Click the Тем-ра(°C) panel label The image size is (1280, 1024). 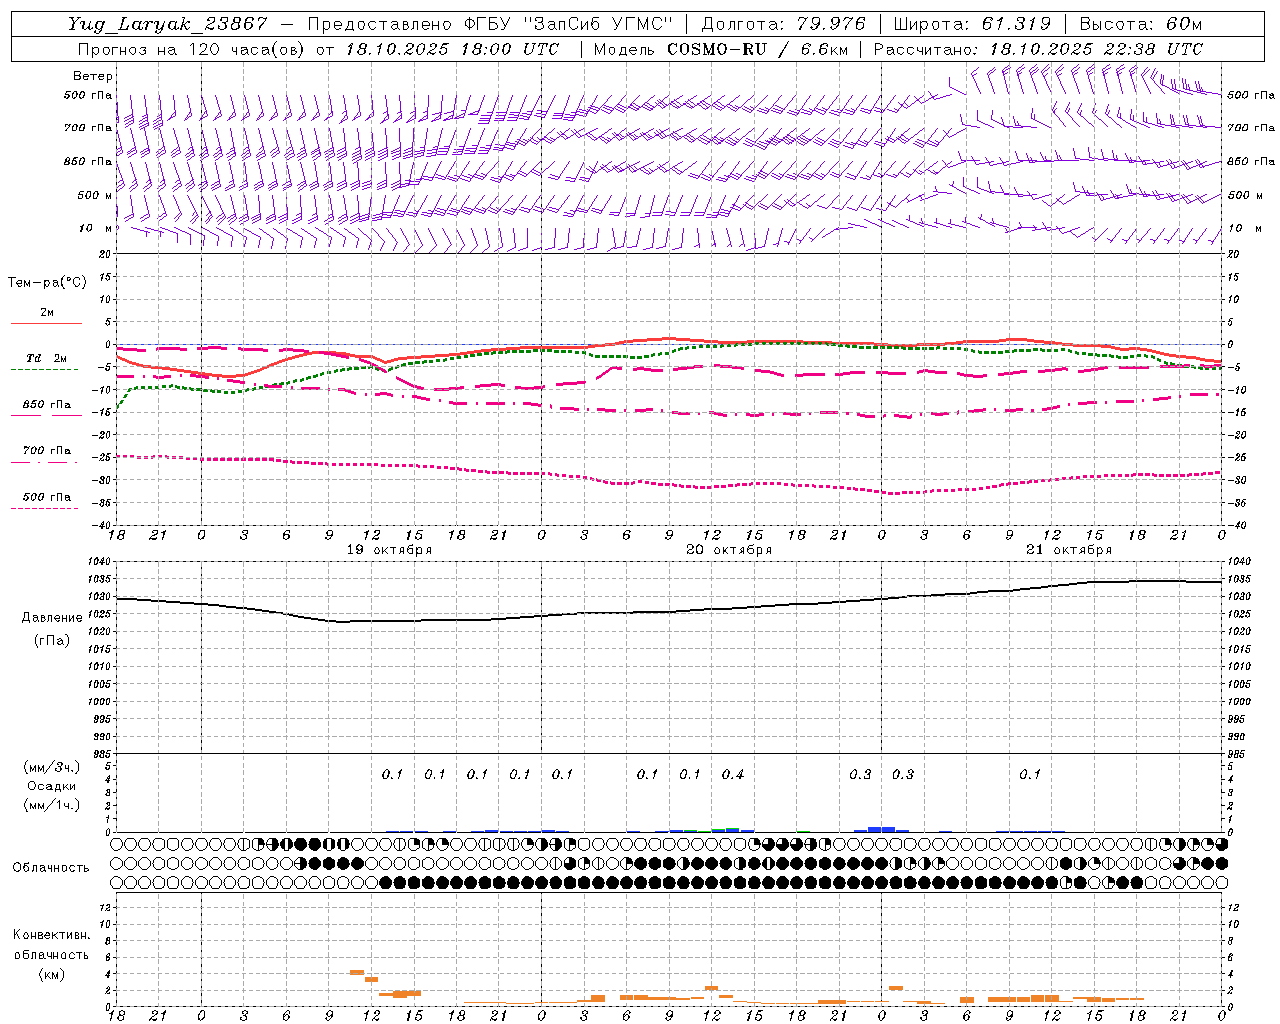pyautogui.click(x=47, y=283)
